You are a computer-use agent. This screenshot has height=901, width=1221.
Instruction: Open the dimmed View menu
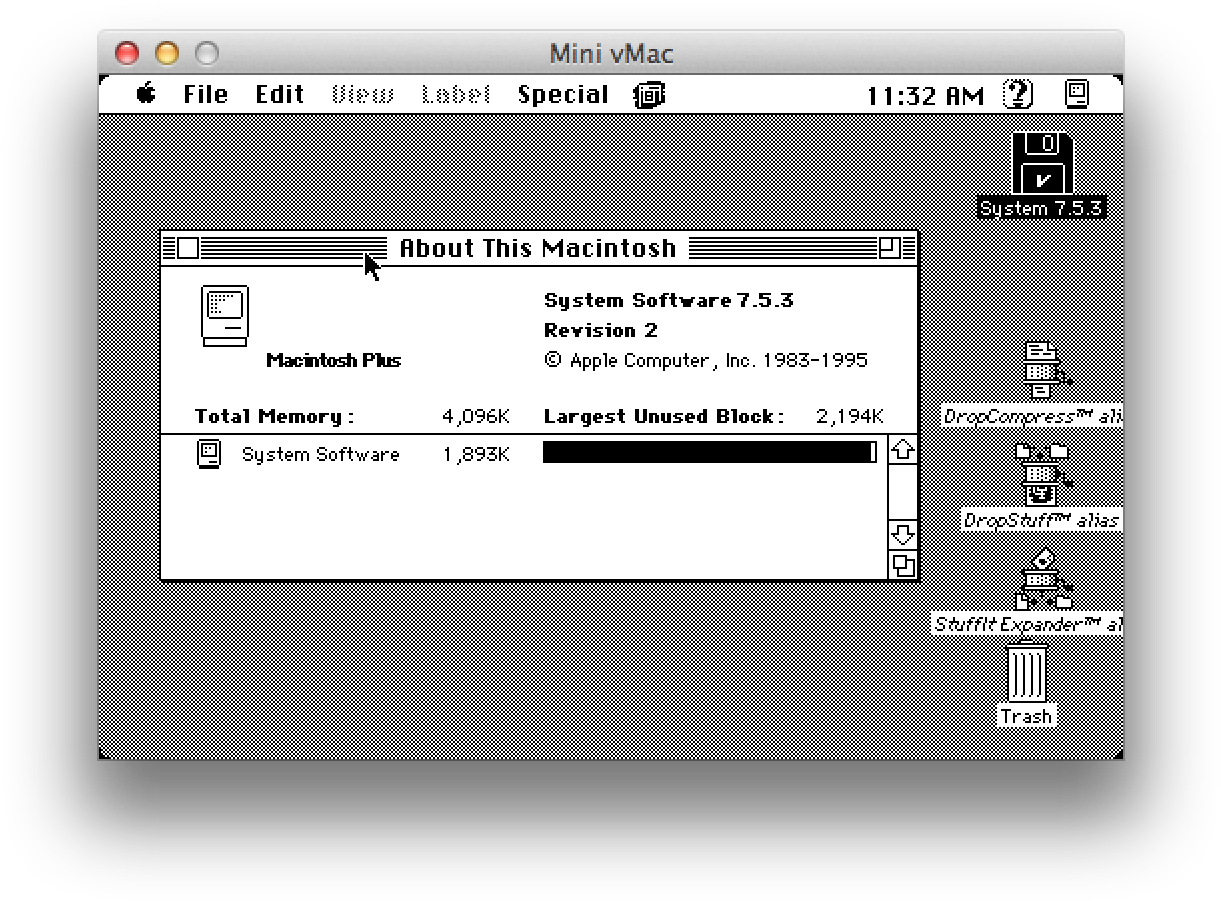pyautogui.click(x=362, y=95)
